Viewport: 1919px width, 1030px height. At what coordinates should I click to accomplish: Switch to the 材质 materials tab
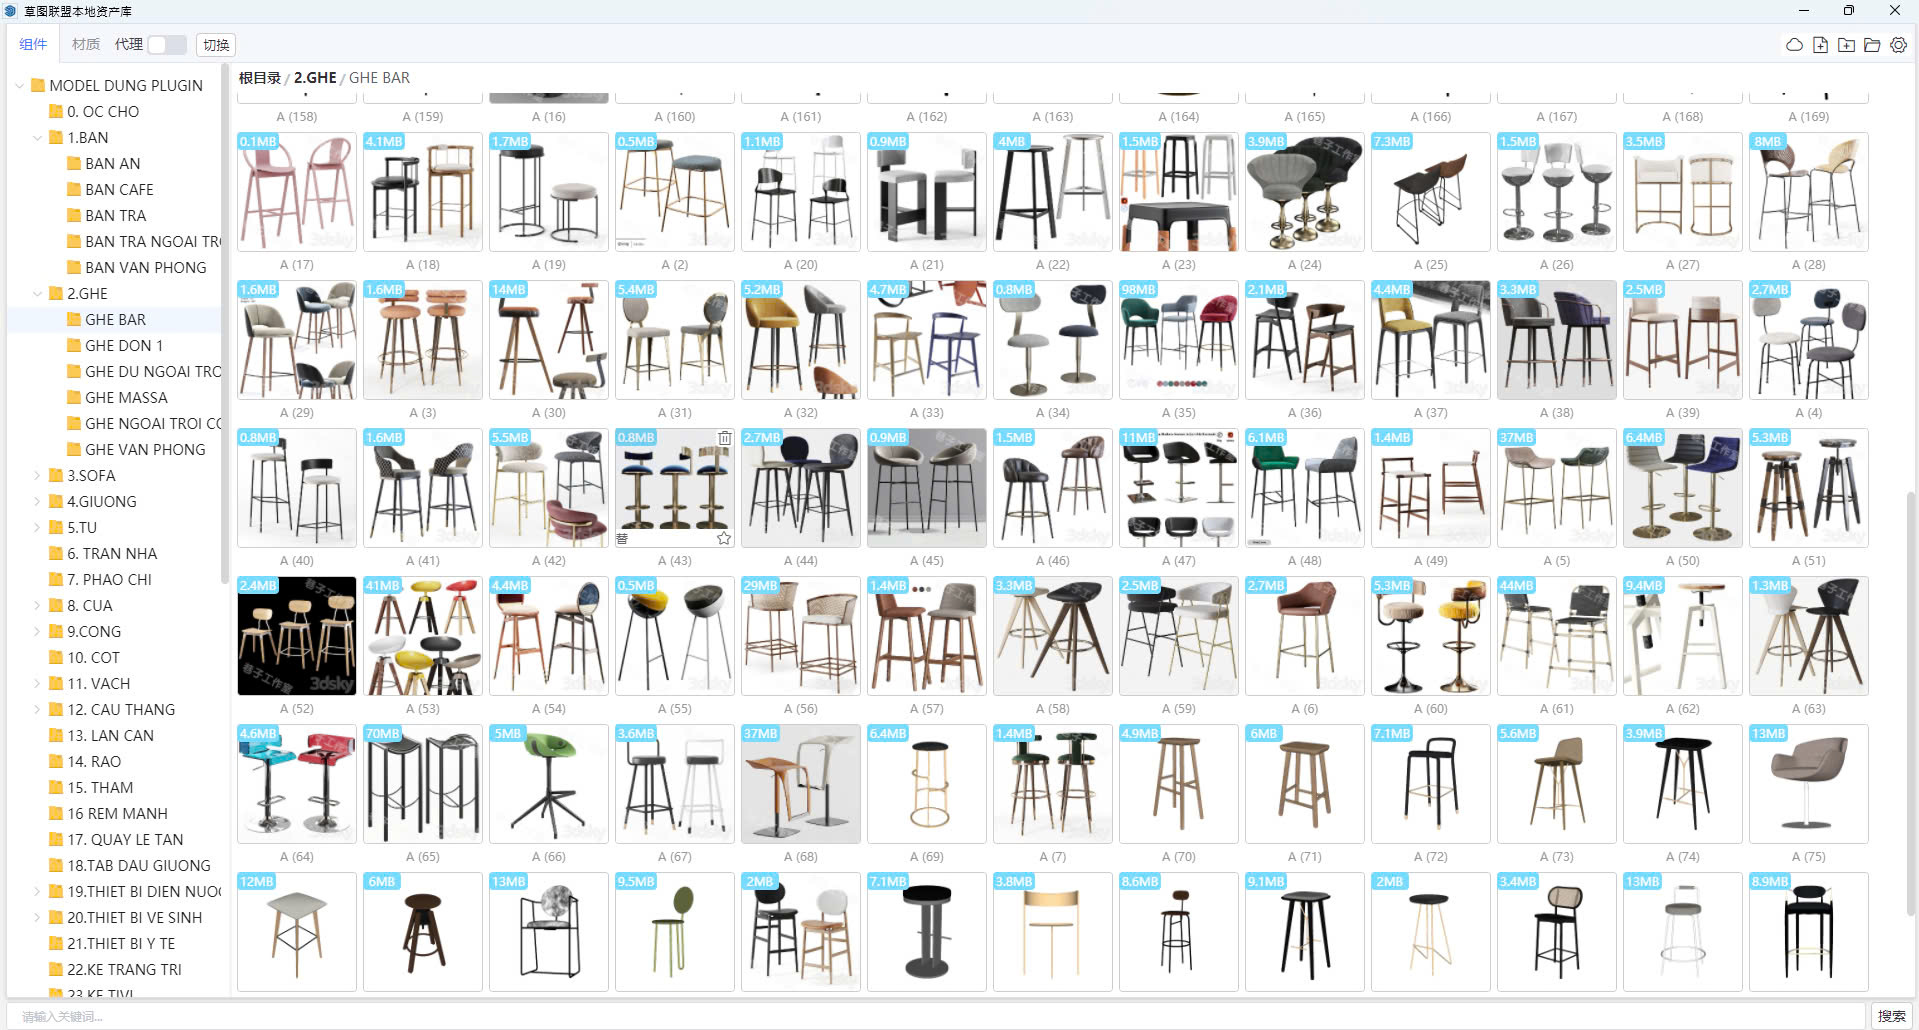point(86,45)
